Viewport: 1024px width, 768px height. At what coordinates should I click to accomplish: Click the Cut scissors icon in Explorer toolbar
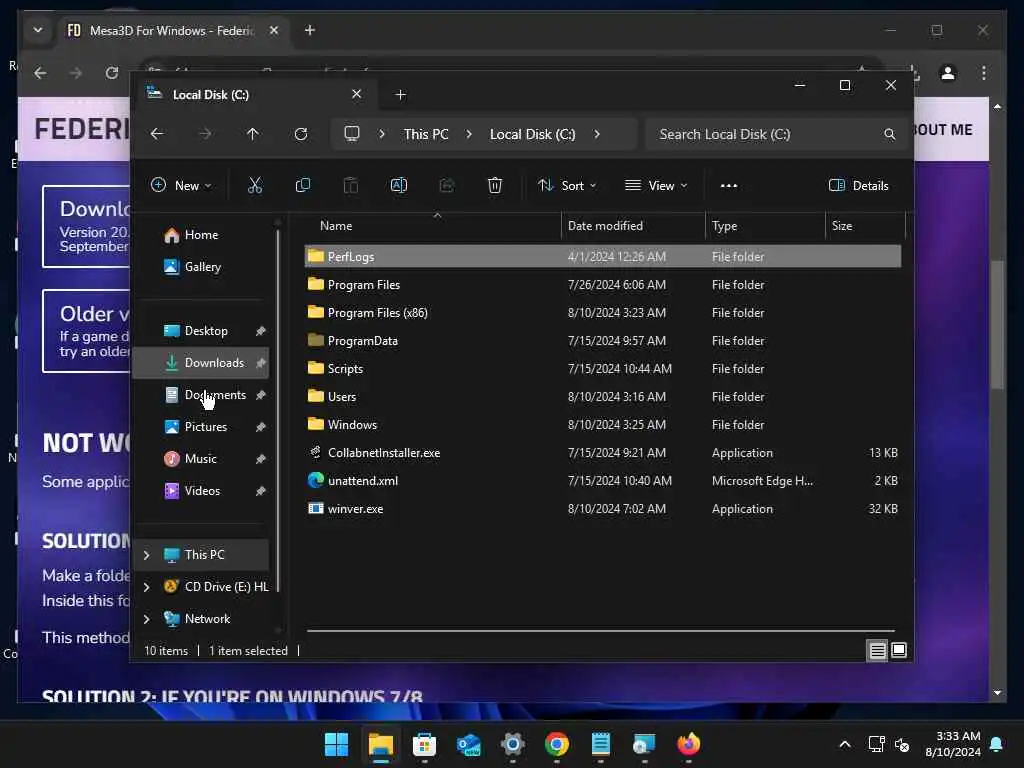pyautogui.click(x=255, y=185)
